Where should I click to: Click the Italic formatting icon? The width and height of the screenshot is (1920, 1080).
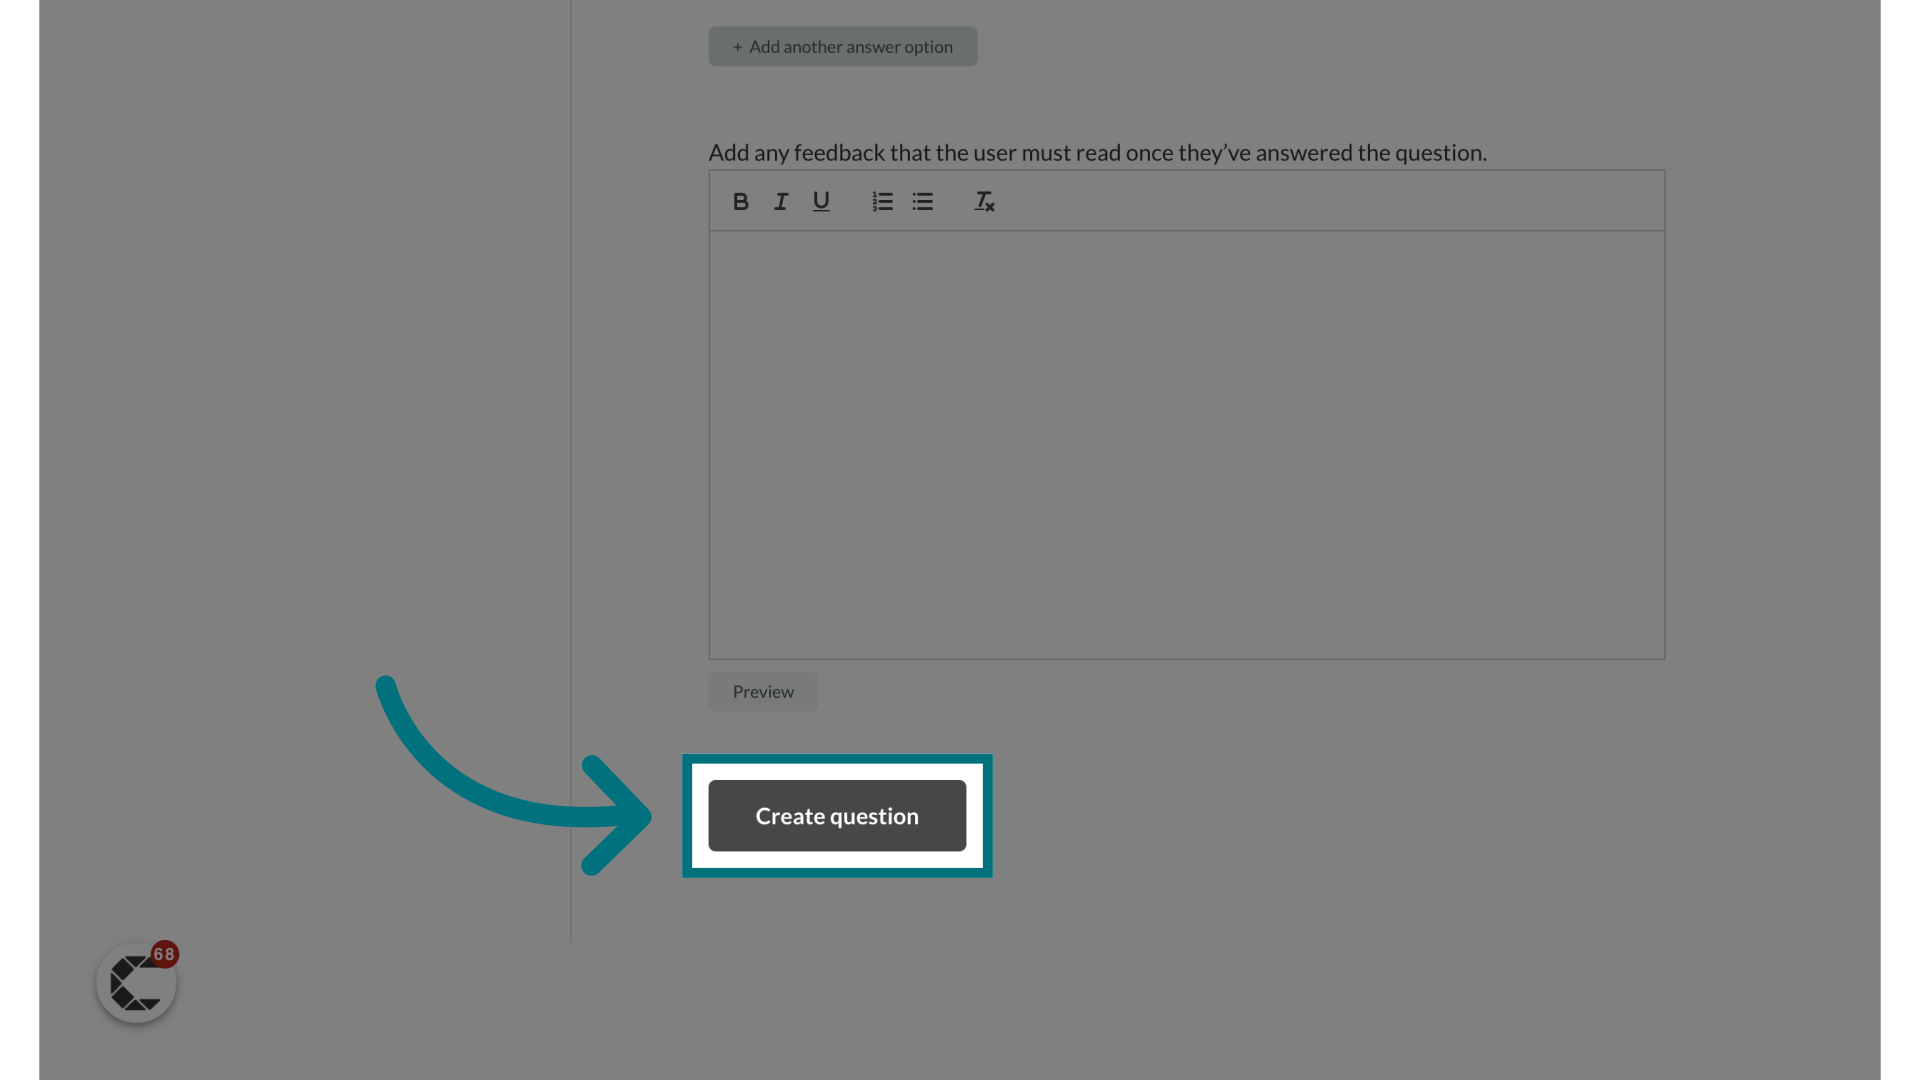tap(779, 200)
